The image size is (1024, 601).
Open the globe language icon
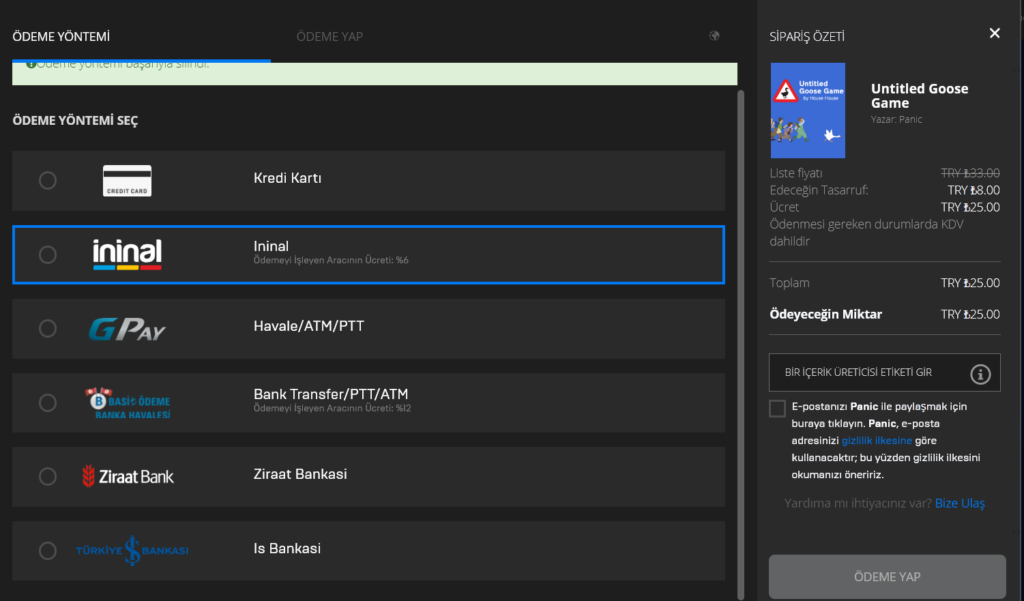point(714,36)
